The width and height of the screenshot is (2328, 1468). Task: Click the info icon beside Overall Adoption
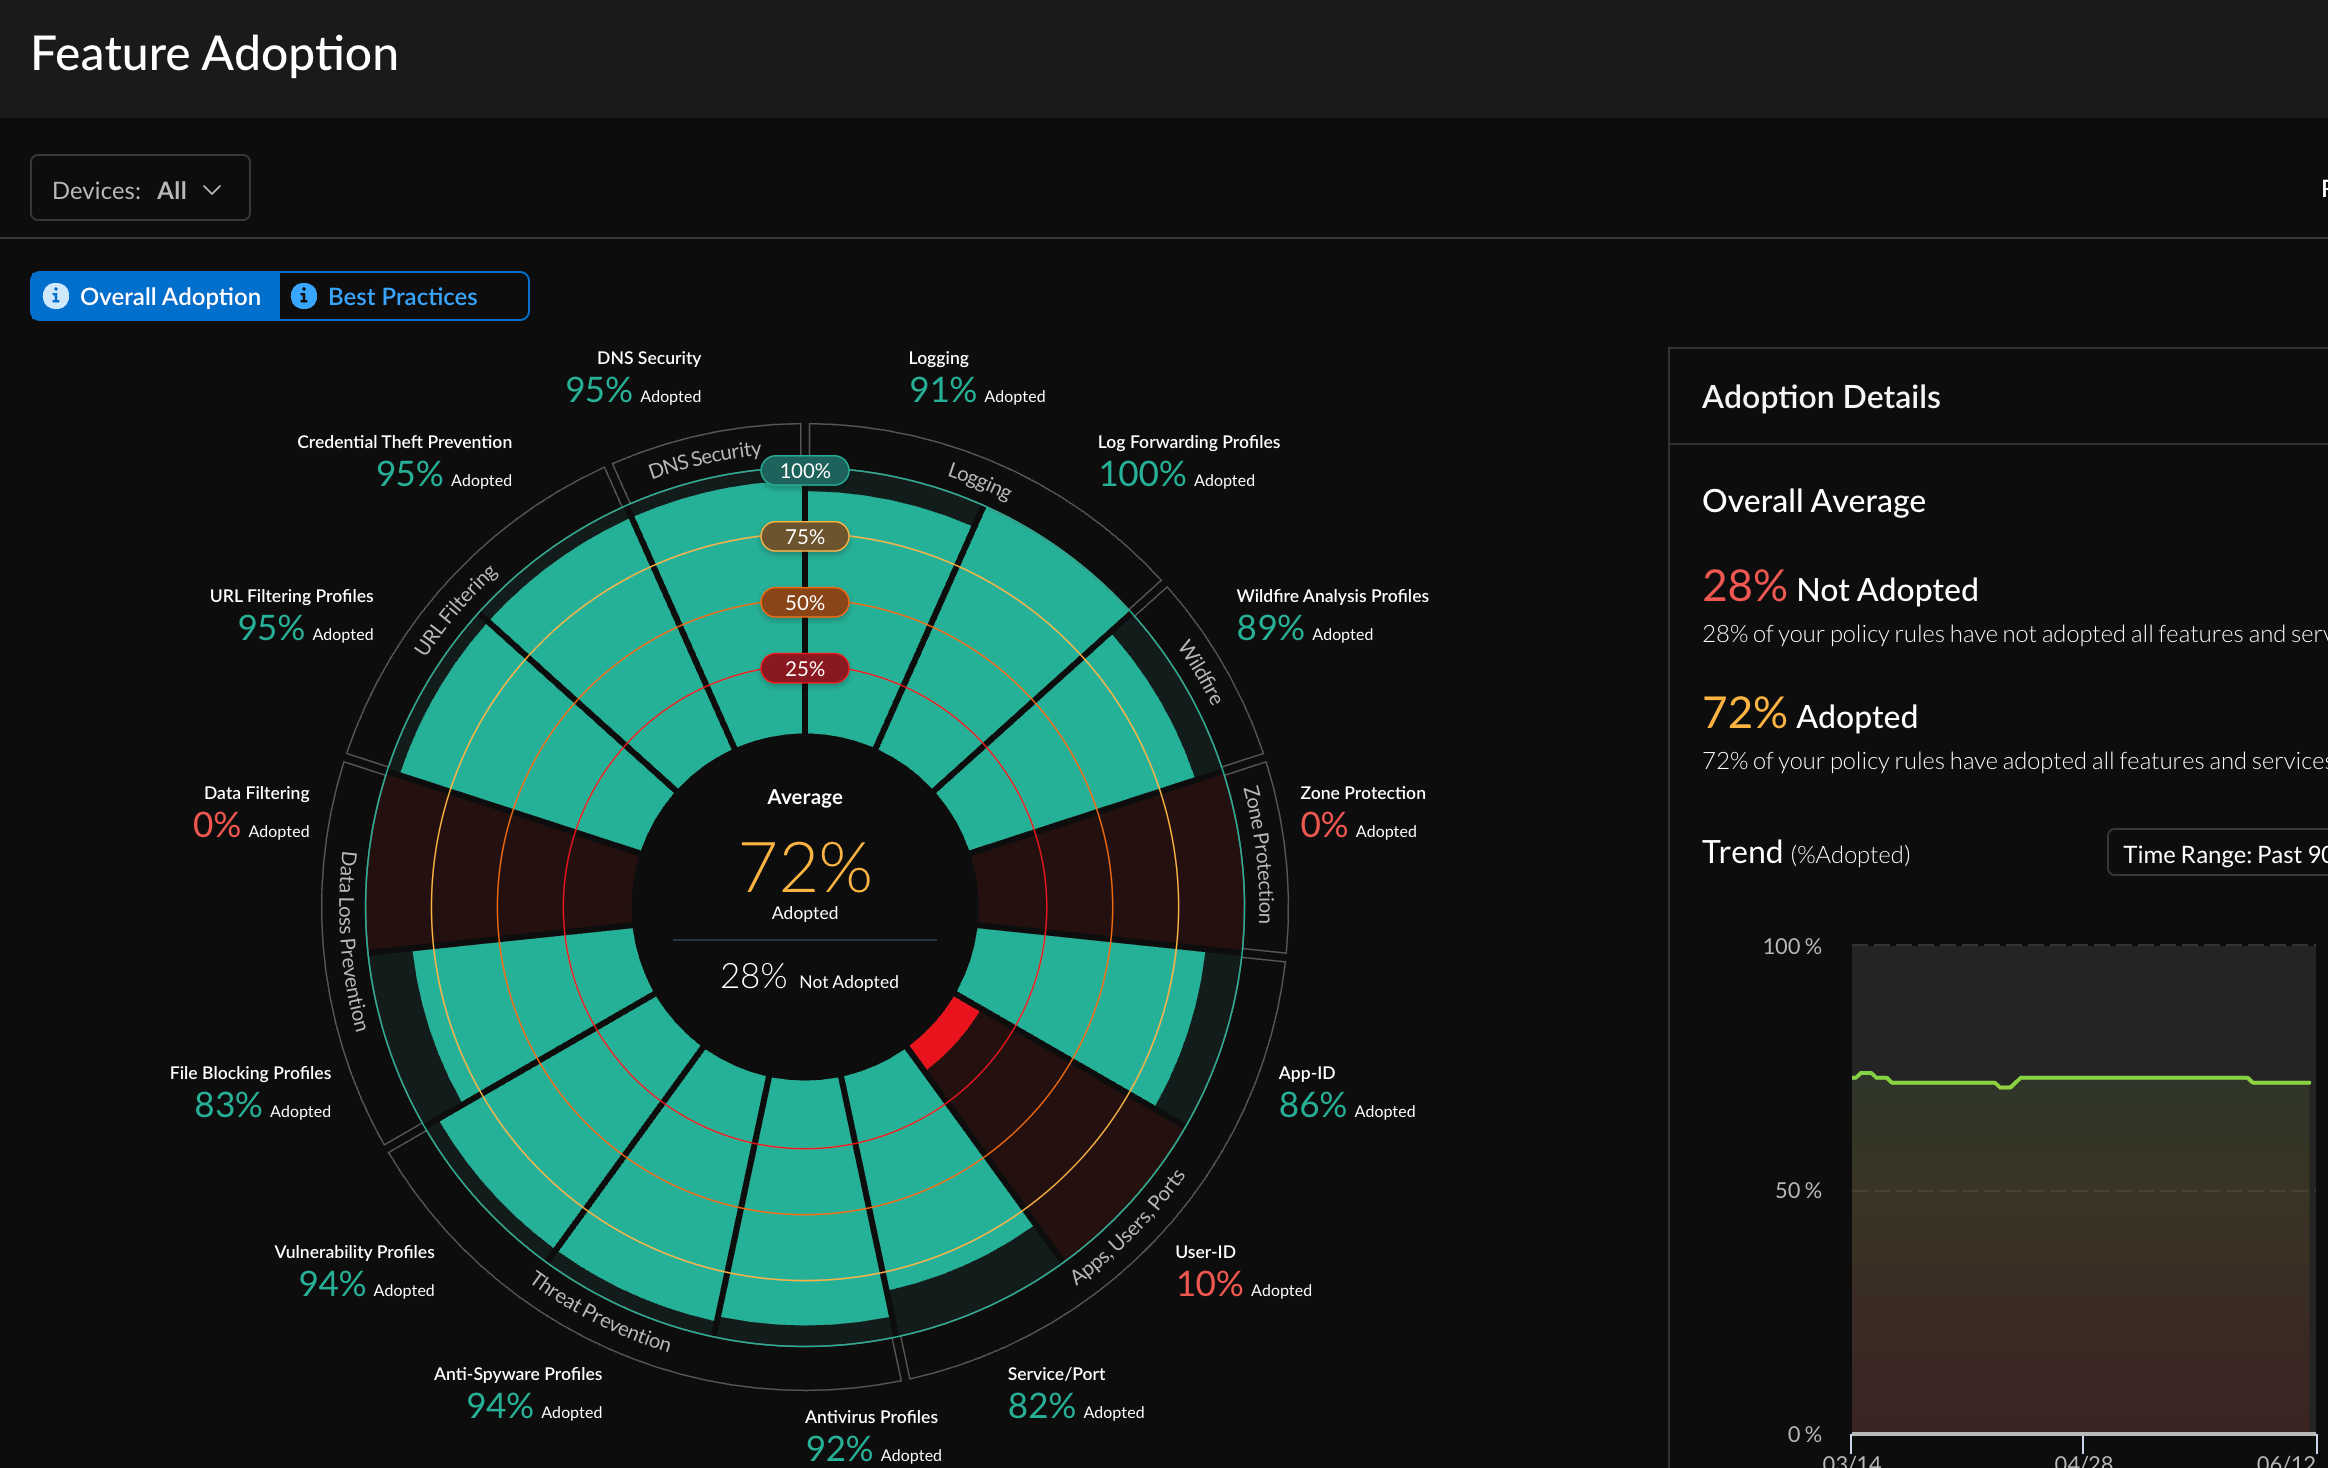click(56, 296)
